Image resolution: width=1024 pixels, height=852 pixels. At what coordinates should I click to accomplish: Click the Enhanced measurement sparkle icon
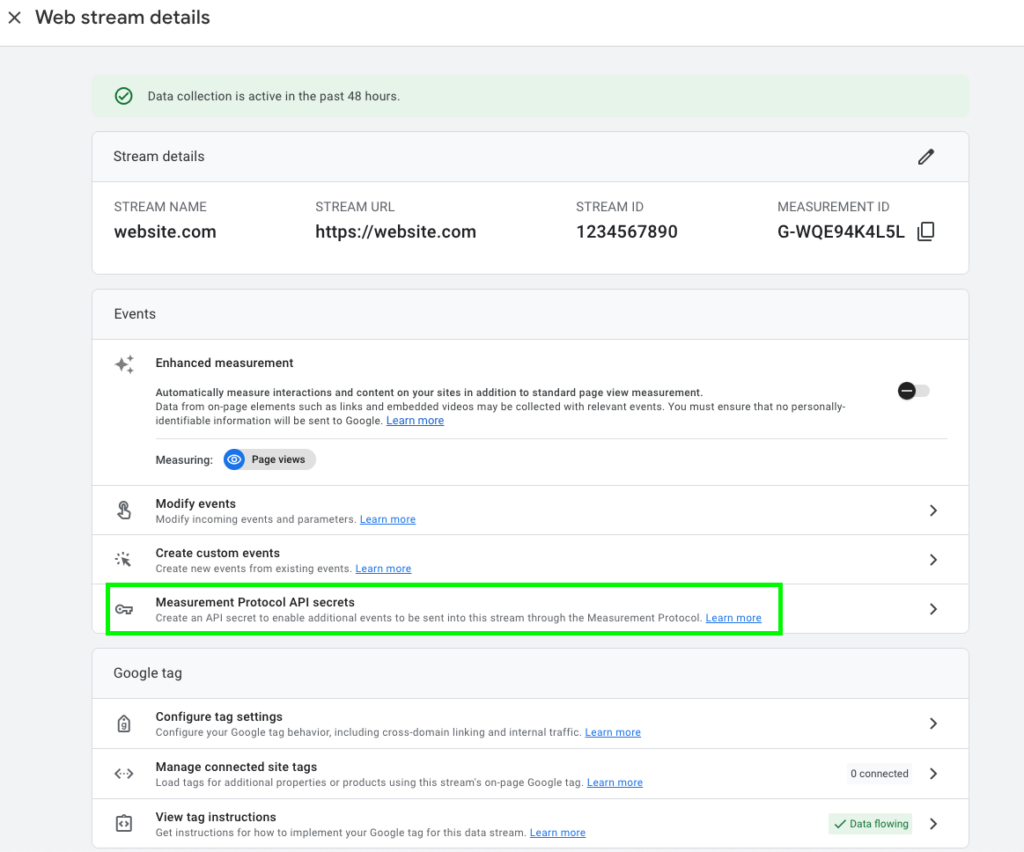pyautogui.click(x=124, y=364)
